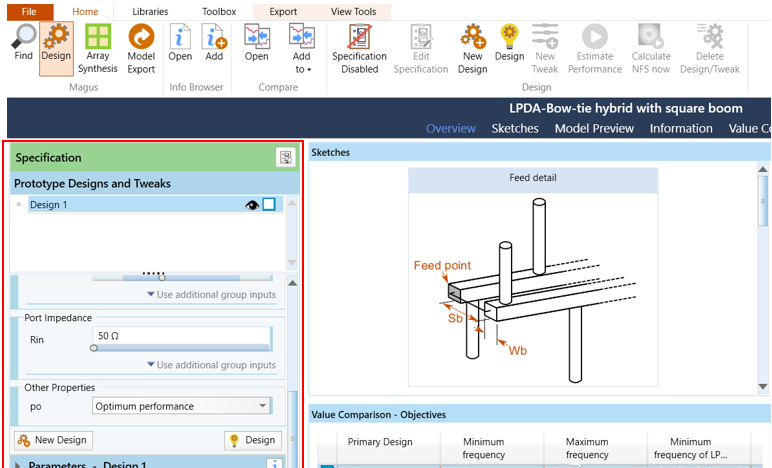Tick the Design 1 checkbox

pyautogui.click(x=269, y=204)
